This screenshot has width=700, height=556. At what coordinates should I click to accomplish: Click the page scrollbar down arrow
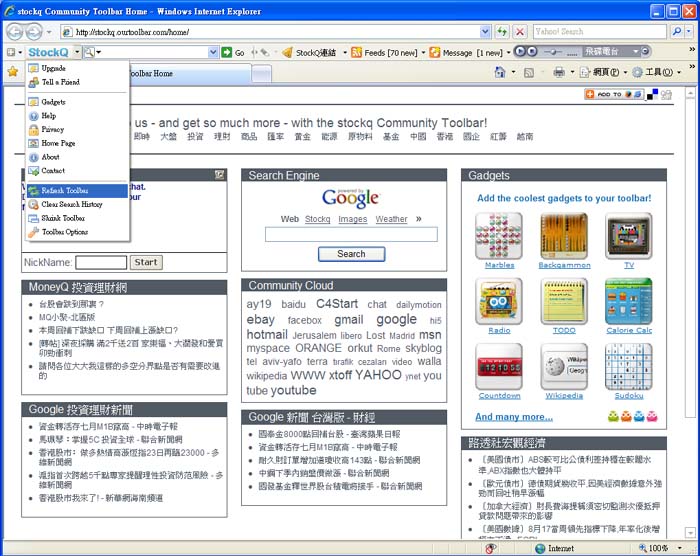pos(691,532)
